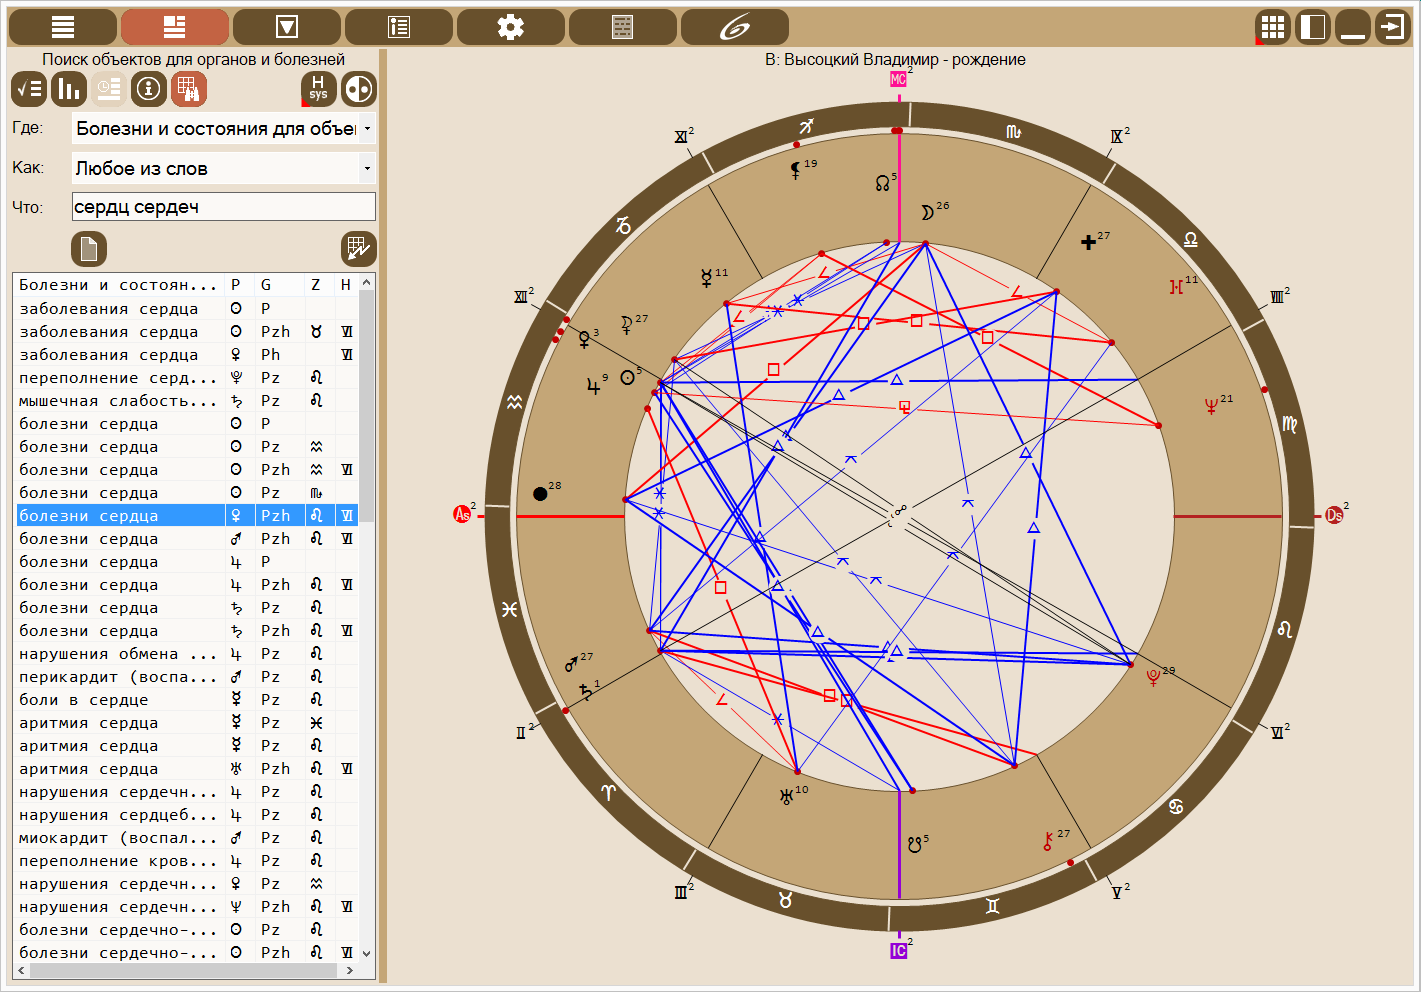
Task: Select the blue highlighted 'болезни сердца' row
Action: pyautogui.click(x=186, y=516)
